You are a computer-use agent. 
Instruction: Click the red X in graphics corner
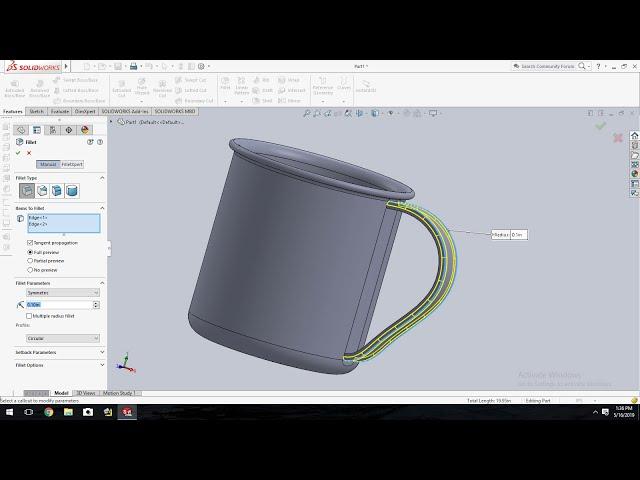618,138
